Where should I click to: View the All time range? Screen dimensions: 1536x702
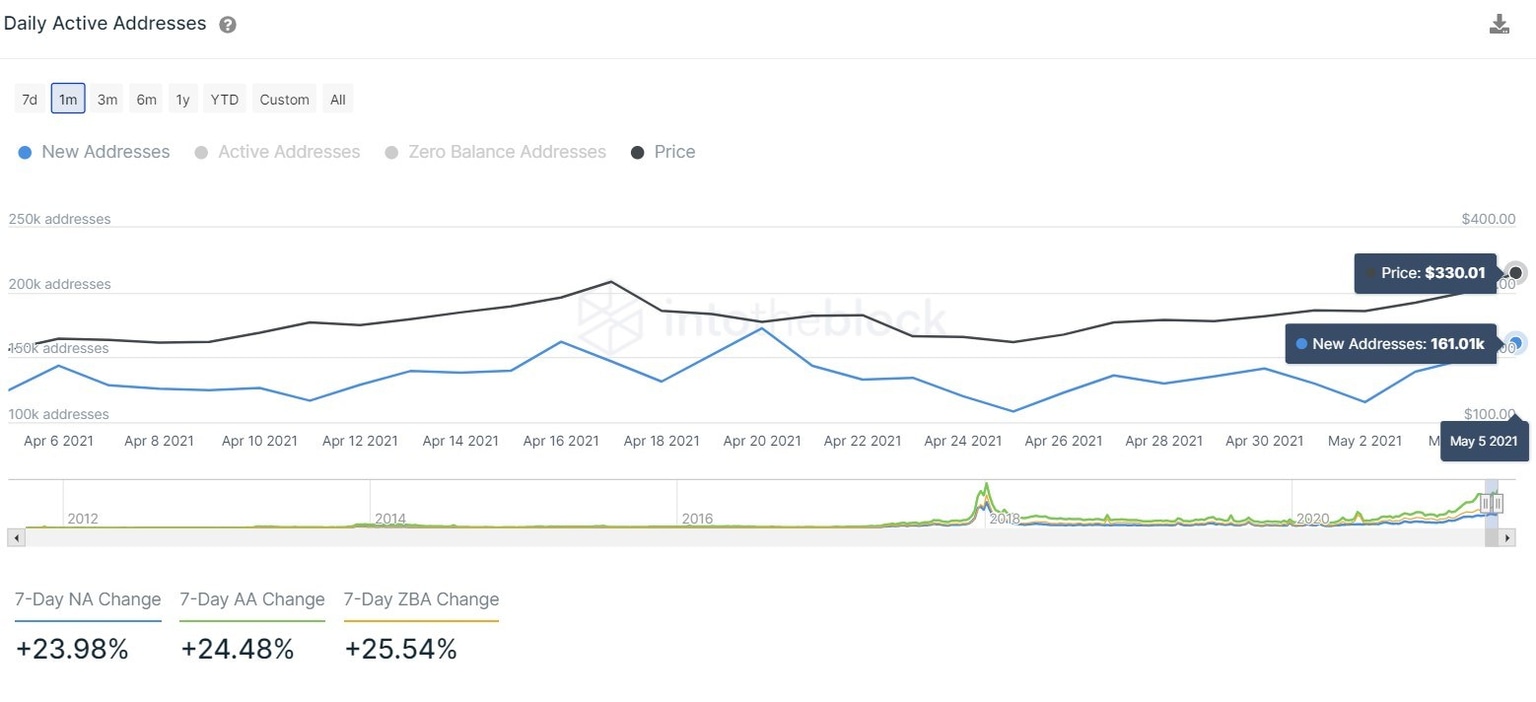(x=337, y=98)
